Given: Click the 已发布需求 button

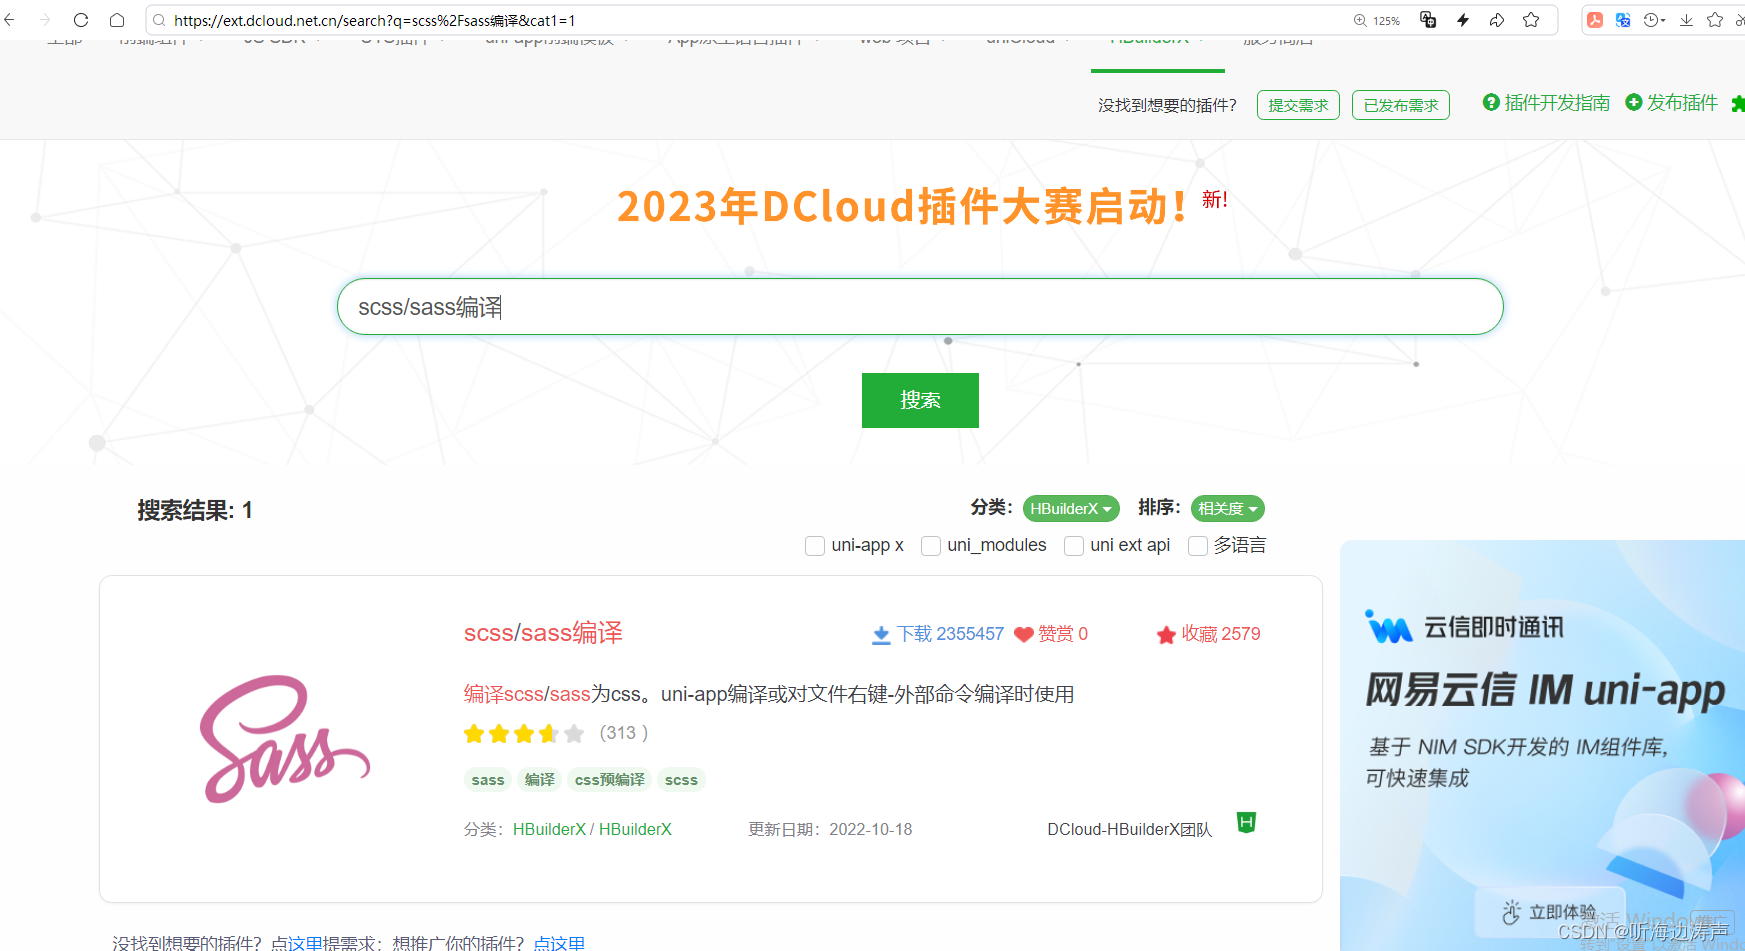Looking at the screenshot, I should pos(1401,105).
